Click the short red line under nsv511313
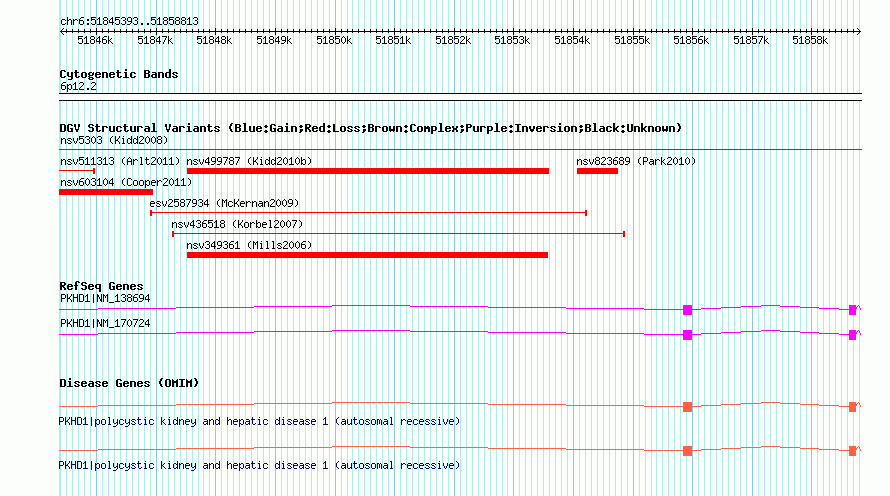The width and height of the screenshot is (890, 496). (77, 171)
